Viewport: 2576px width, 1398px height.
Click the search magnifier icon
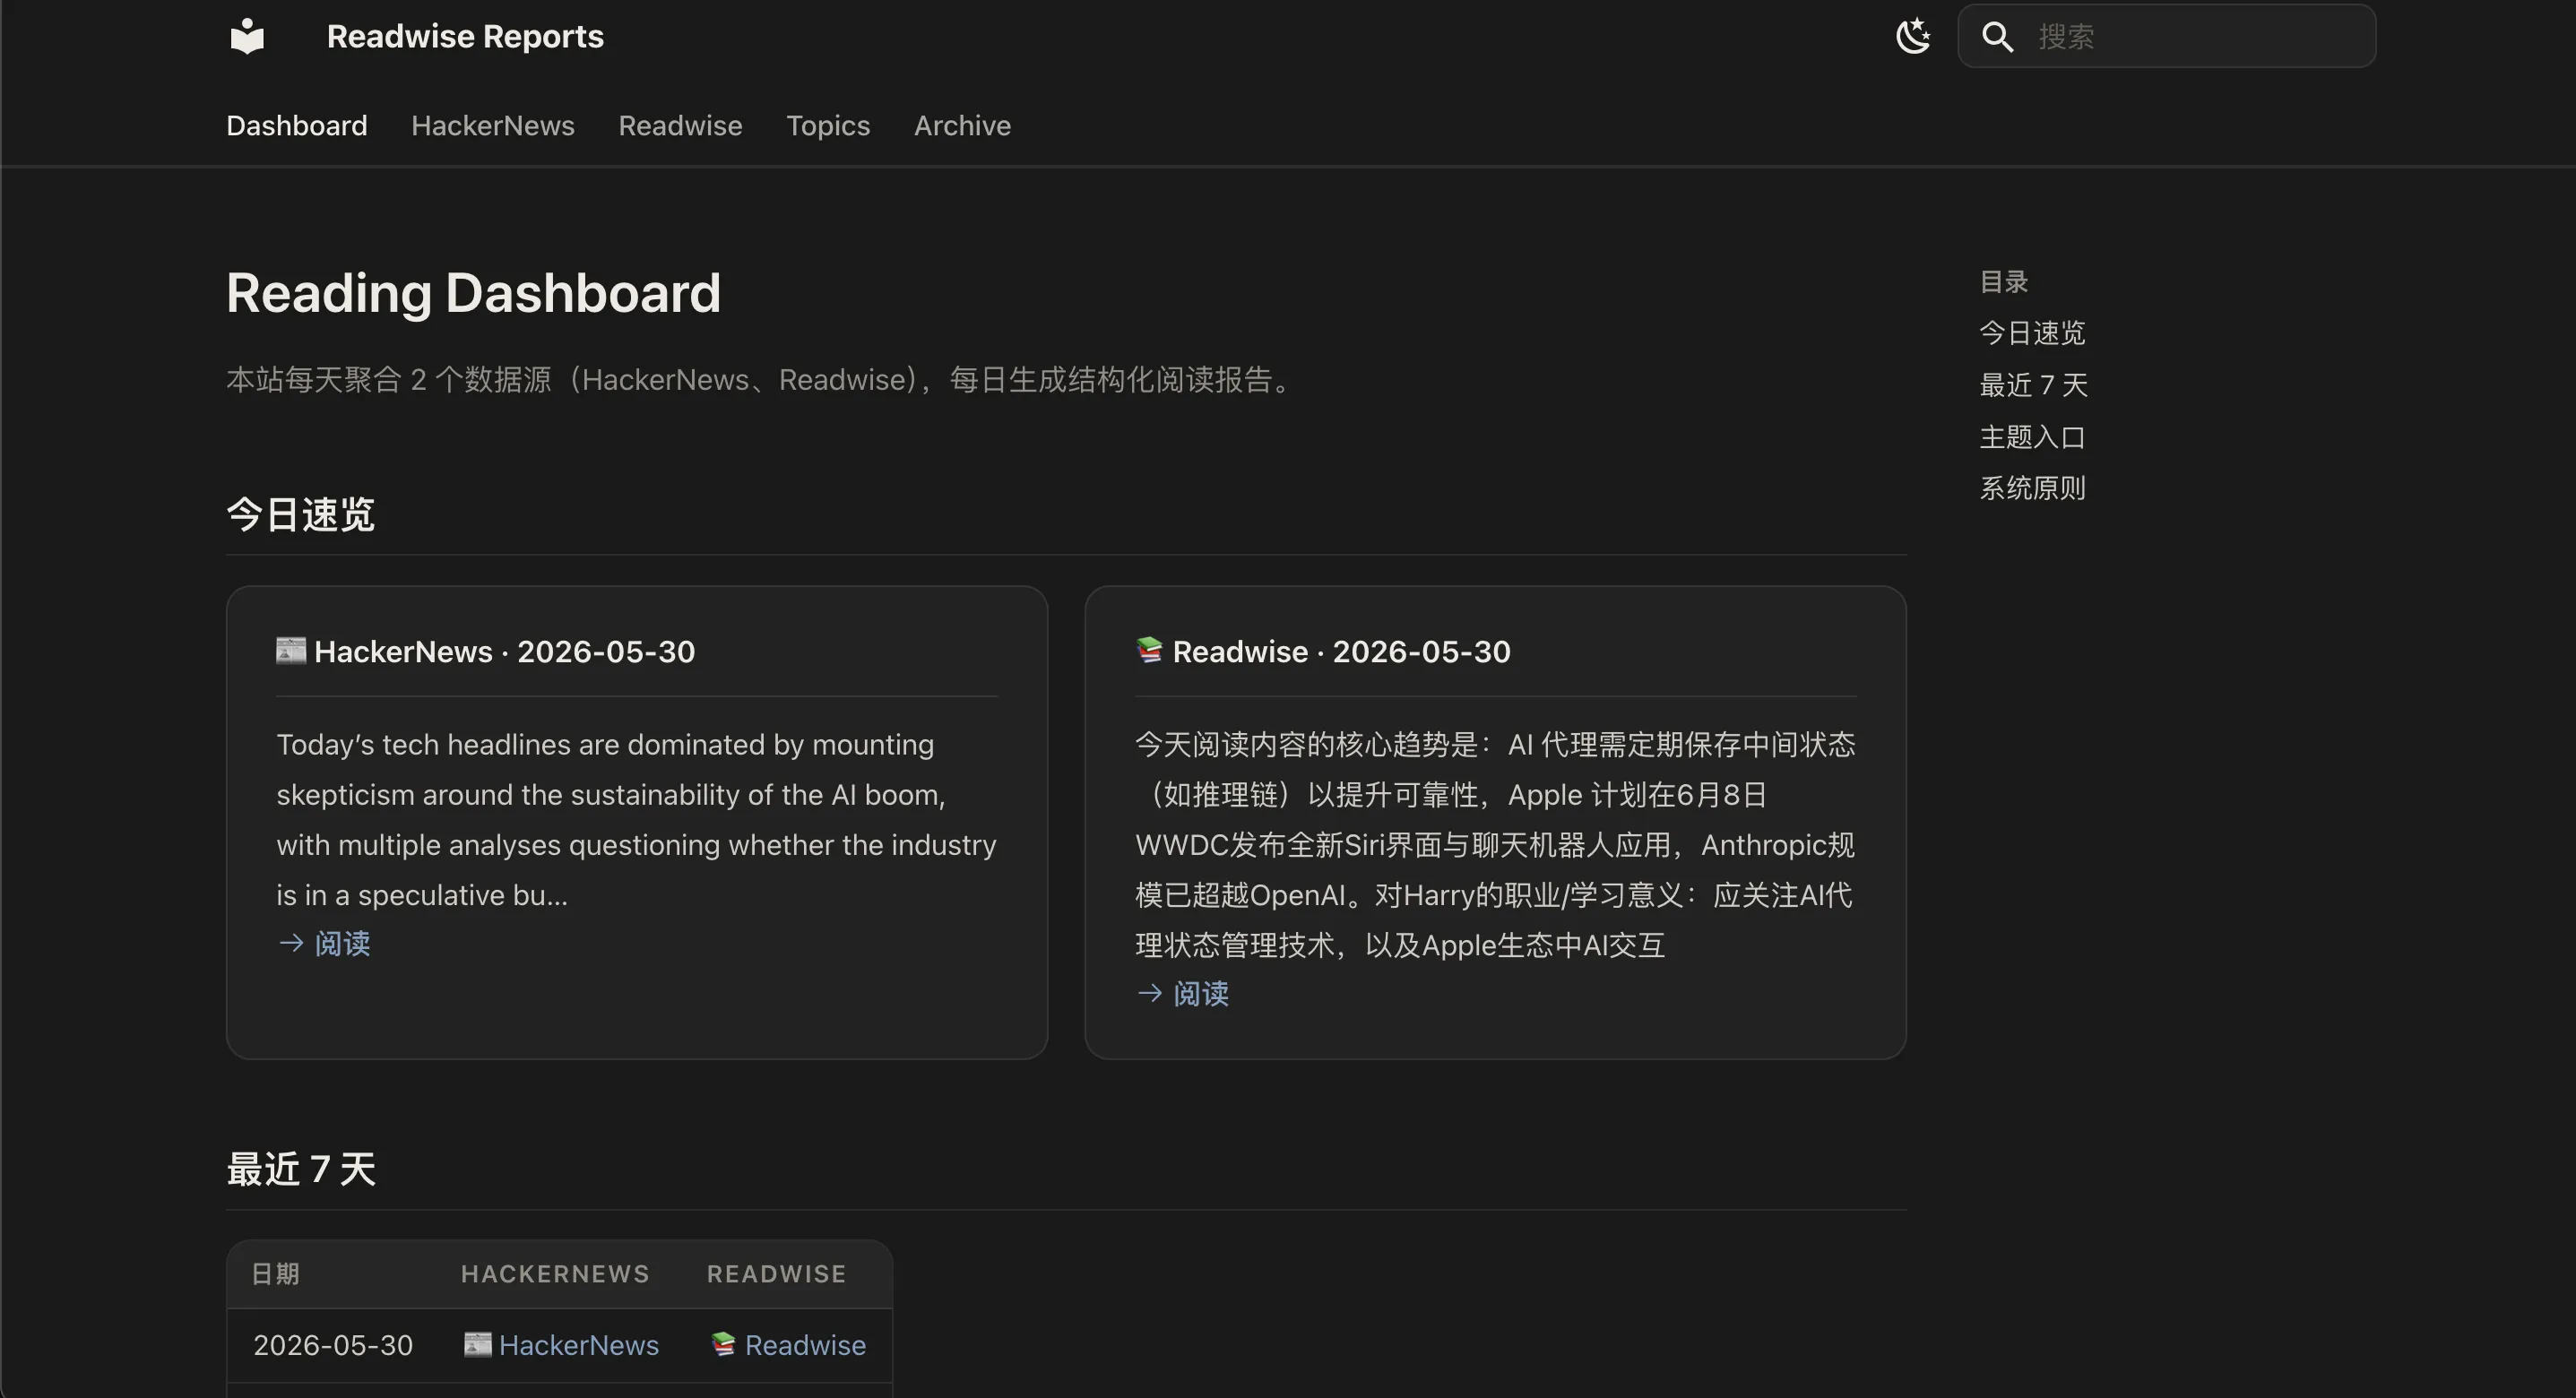pos(1997,37)
